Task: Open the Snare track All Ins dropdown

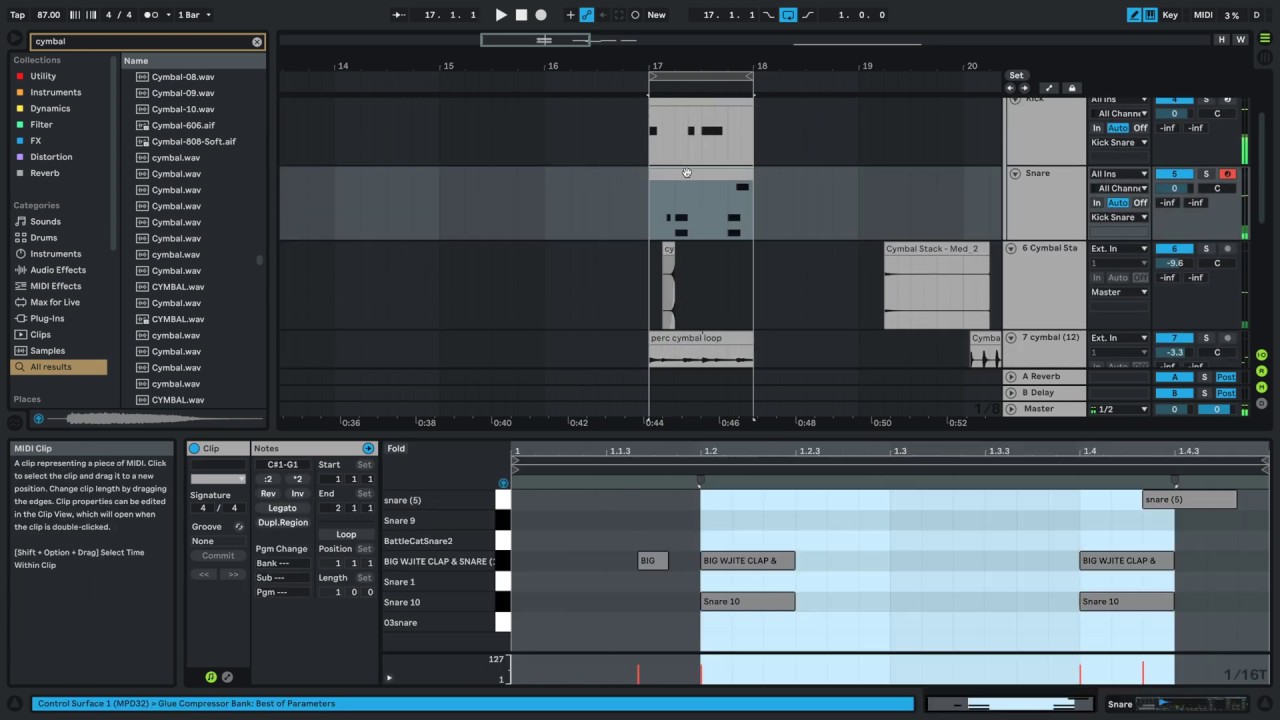Action: [1119, 174]
